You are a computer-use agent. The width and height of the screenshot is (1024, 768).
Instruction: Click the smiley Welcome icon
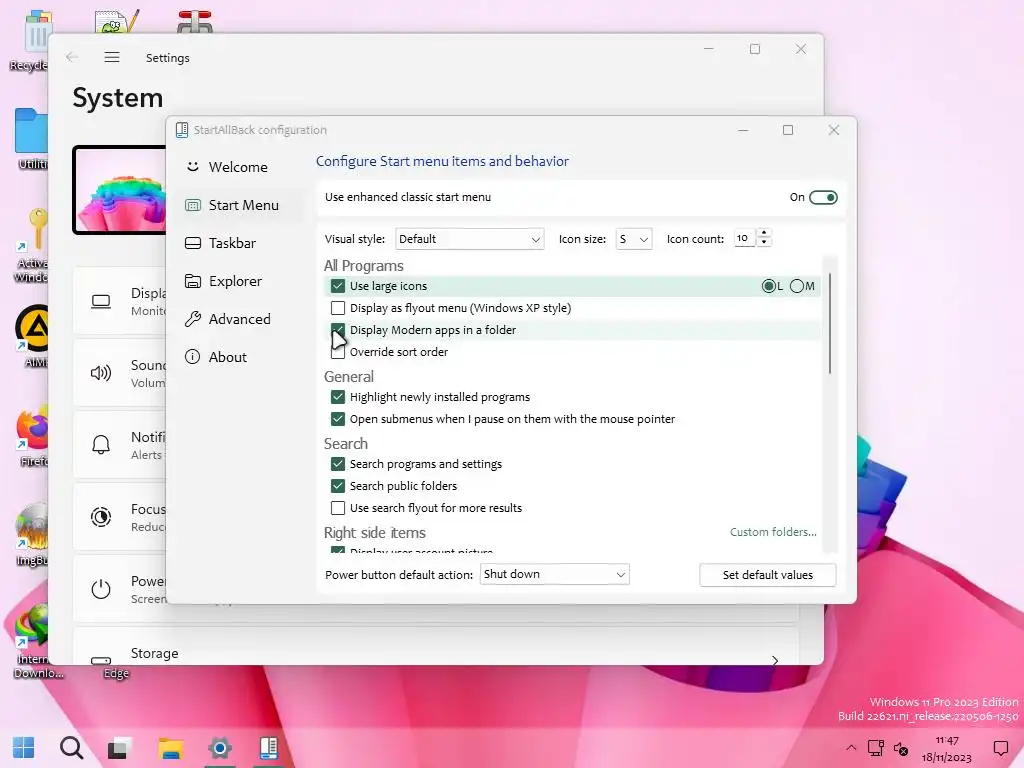[x=193, y=167]
